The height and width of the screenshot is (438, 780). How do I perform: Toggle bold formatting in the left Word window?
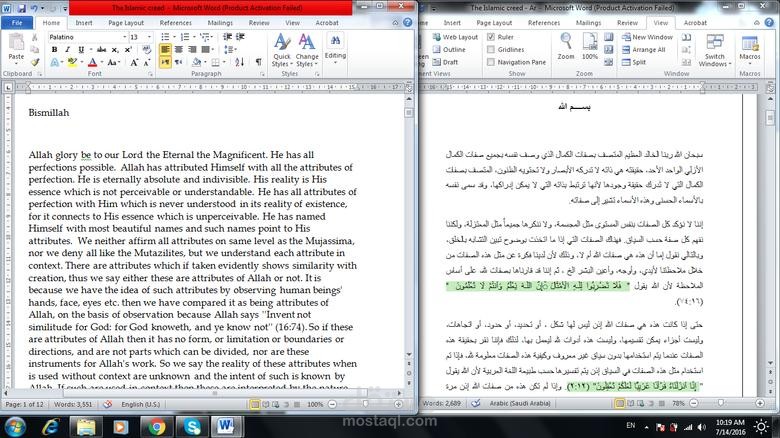(x=54, y=49)
